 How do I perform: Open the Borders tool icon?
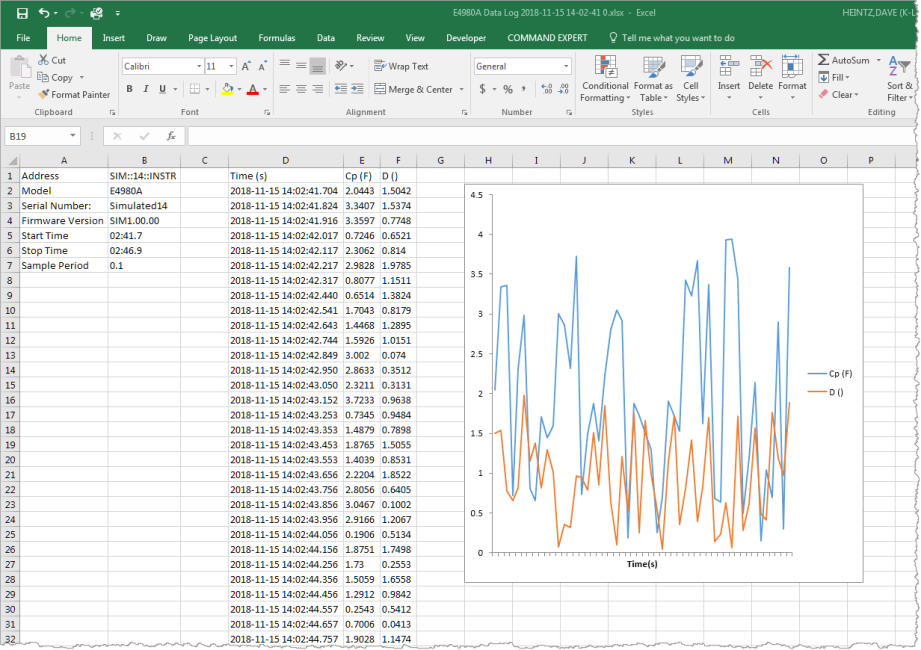point(194,89)
